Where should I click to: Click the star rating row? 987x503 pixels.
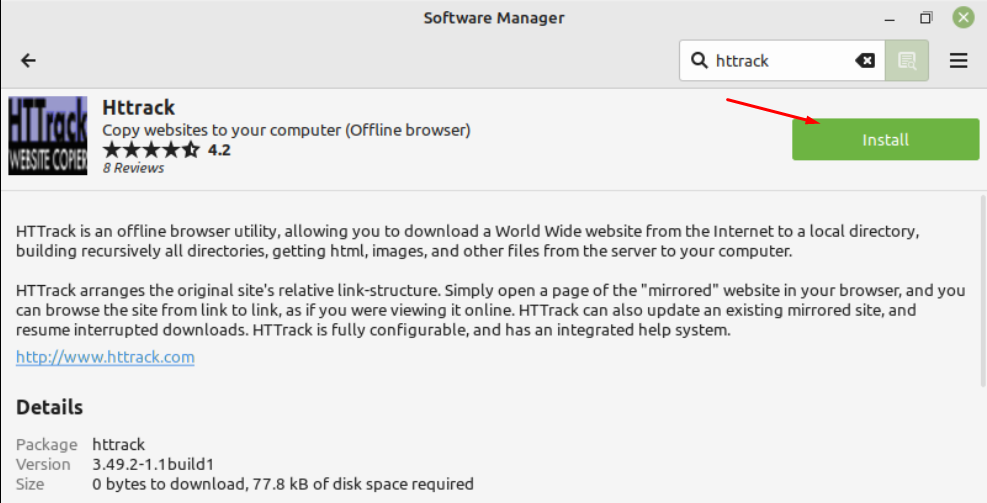[151, 150]
